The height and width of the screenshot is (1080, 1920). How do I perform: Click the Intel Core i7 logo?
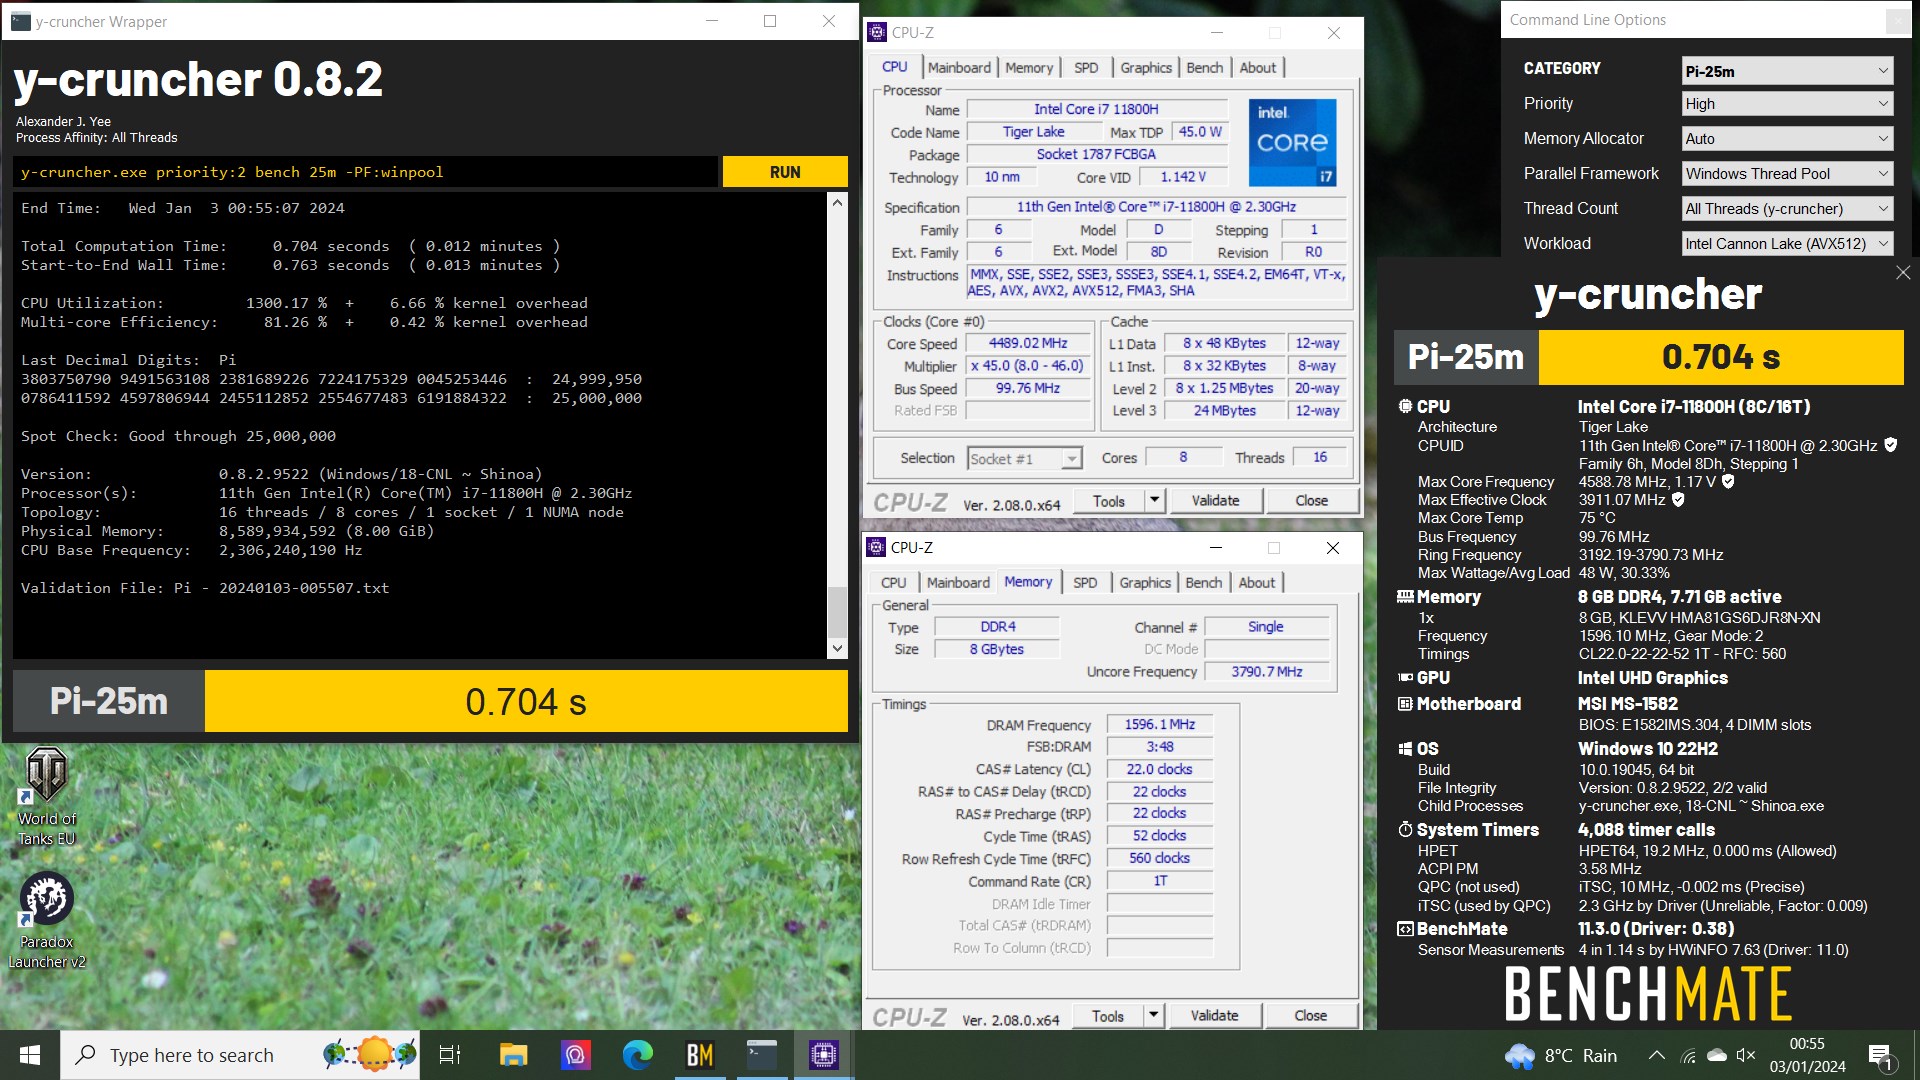[1292, 142]
